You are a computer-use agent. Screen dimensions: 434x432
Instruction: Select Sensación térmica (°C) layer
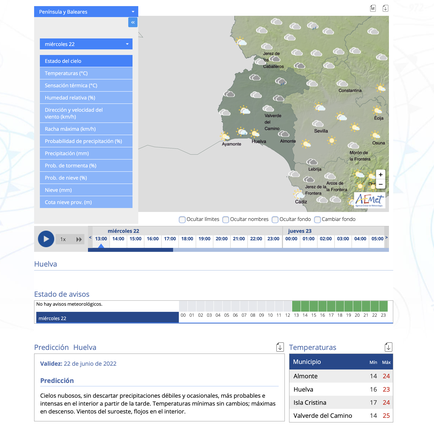[86, 86]
